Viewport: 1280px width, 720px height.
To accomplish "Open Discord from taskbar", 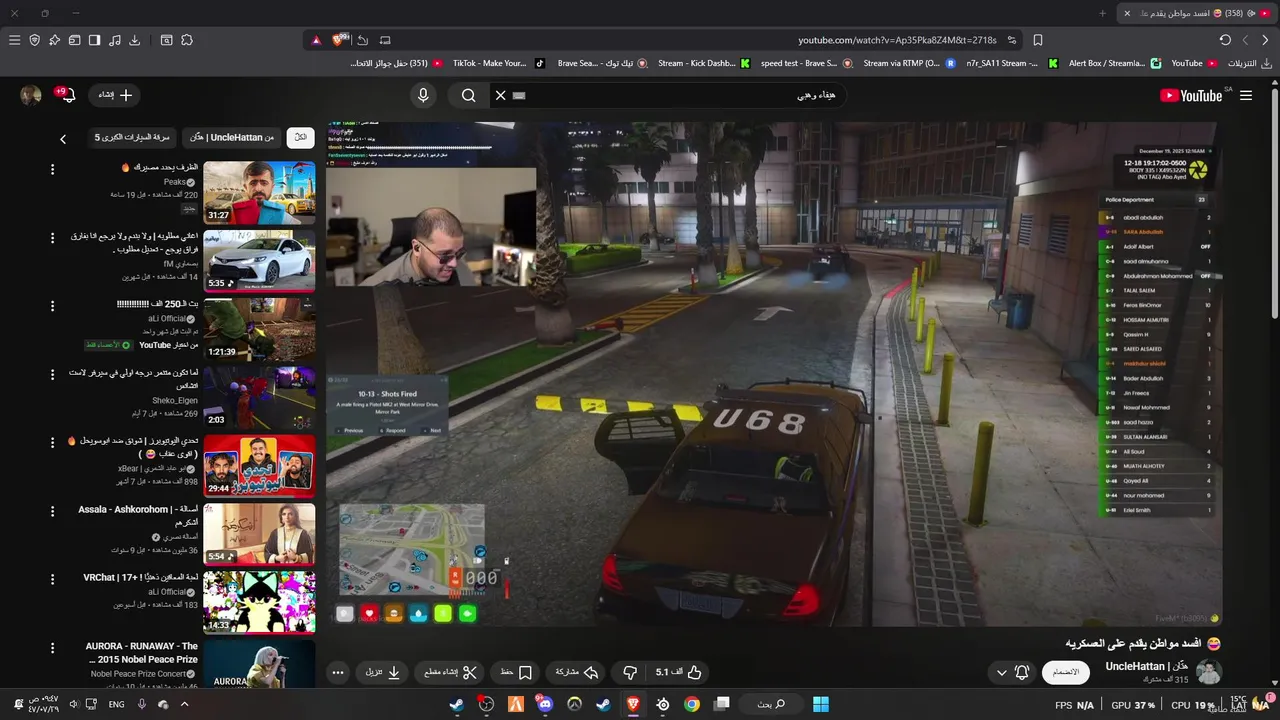I will [x=545, y=704].
